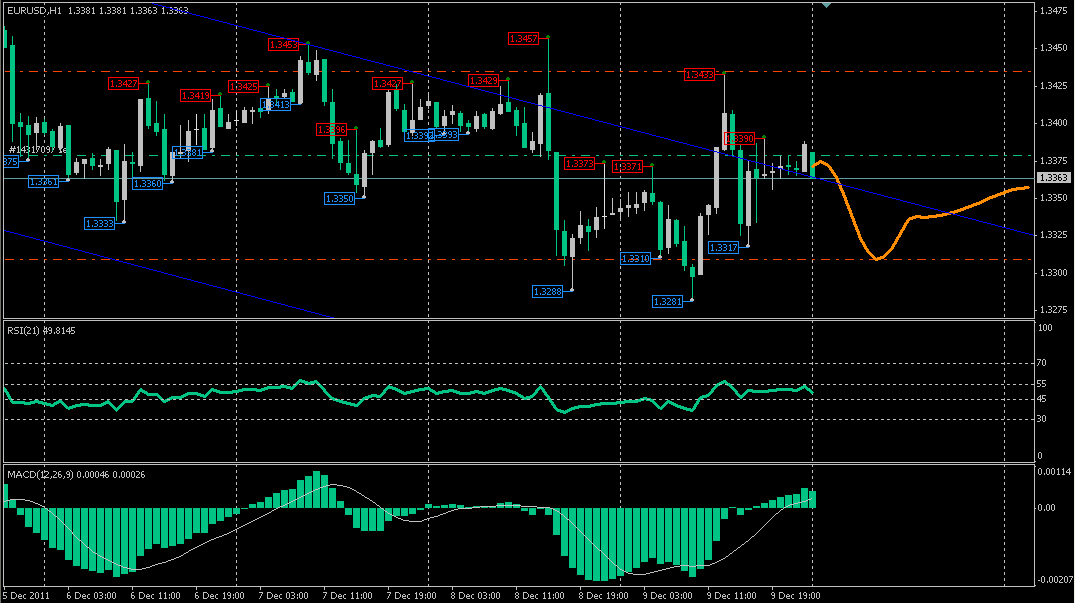This screenshot has height=603, width=1076.
Task: Click 1.3475 on the price axis
Action: [1054, 11]
